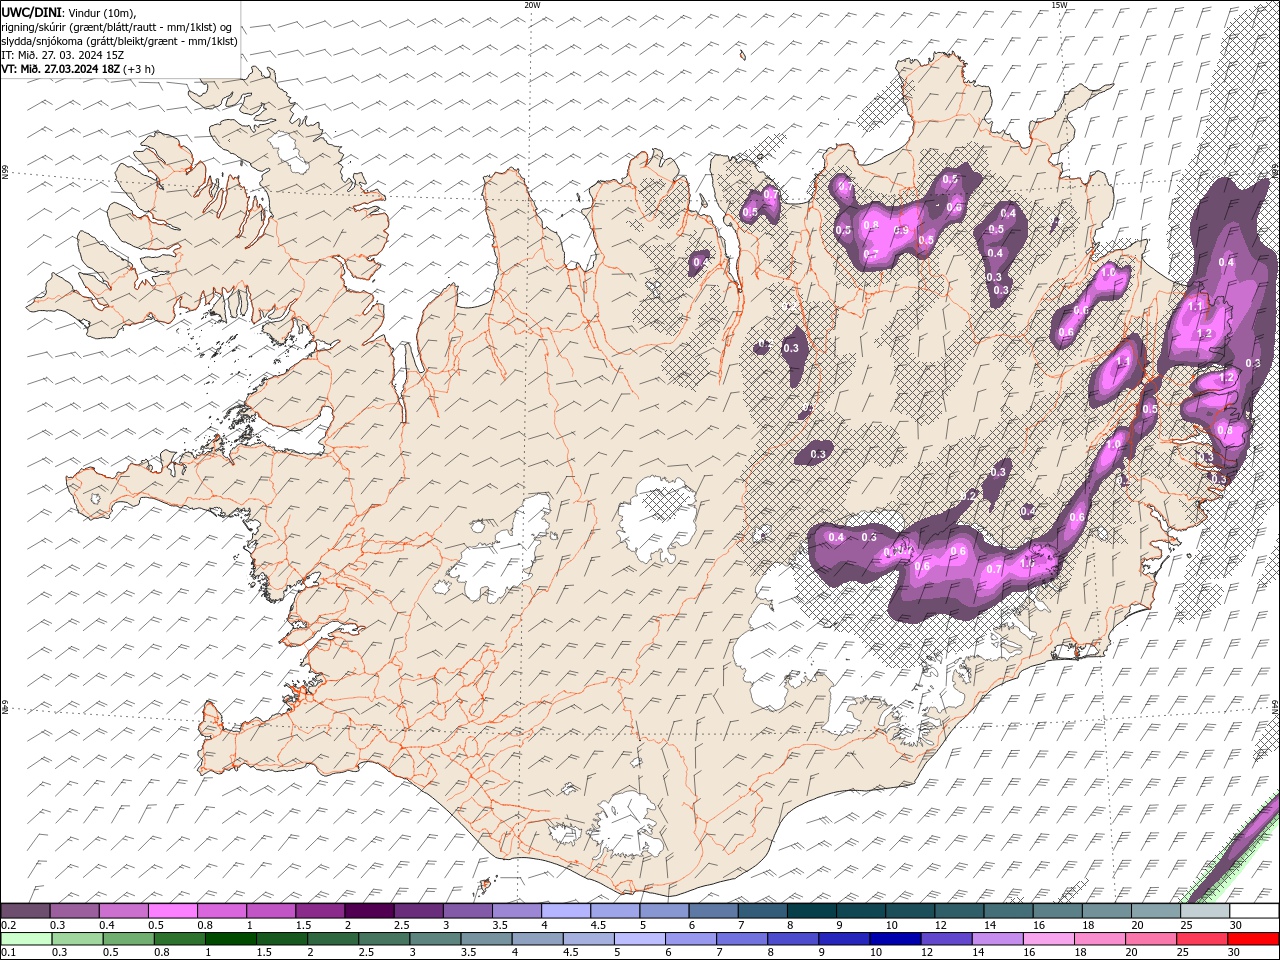Pick the deep blue bottom-row swatch between 10 and 12

coord(894,939)
